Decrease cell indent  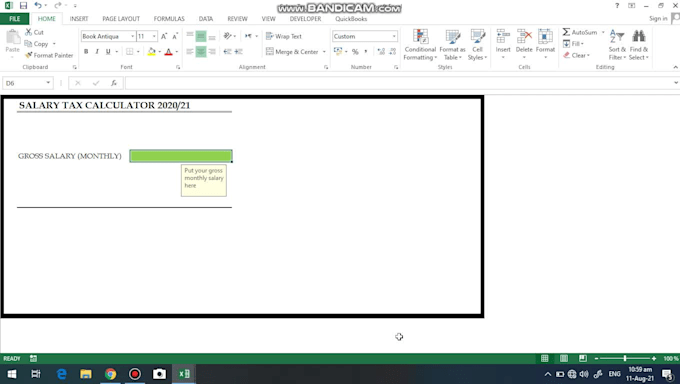coord(227,52)
